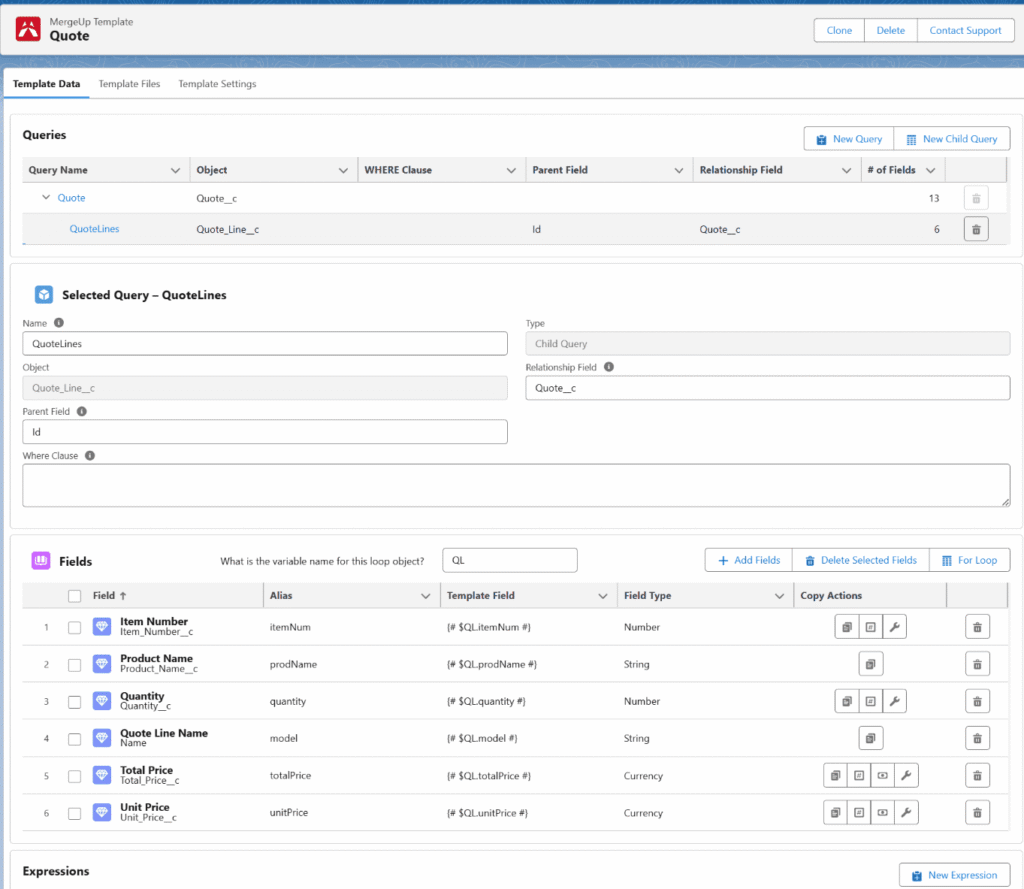1024x889 pixels.
Task: Delete the Quantity field via trash icon
Action: (978, 702)
